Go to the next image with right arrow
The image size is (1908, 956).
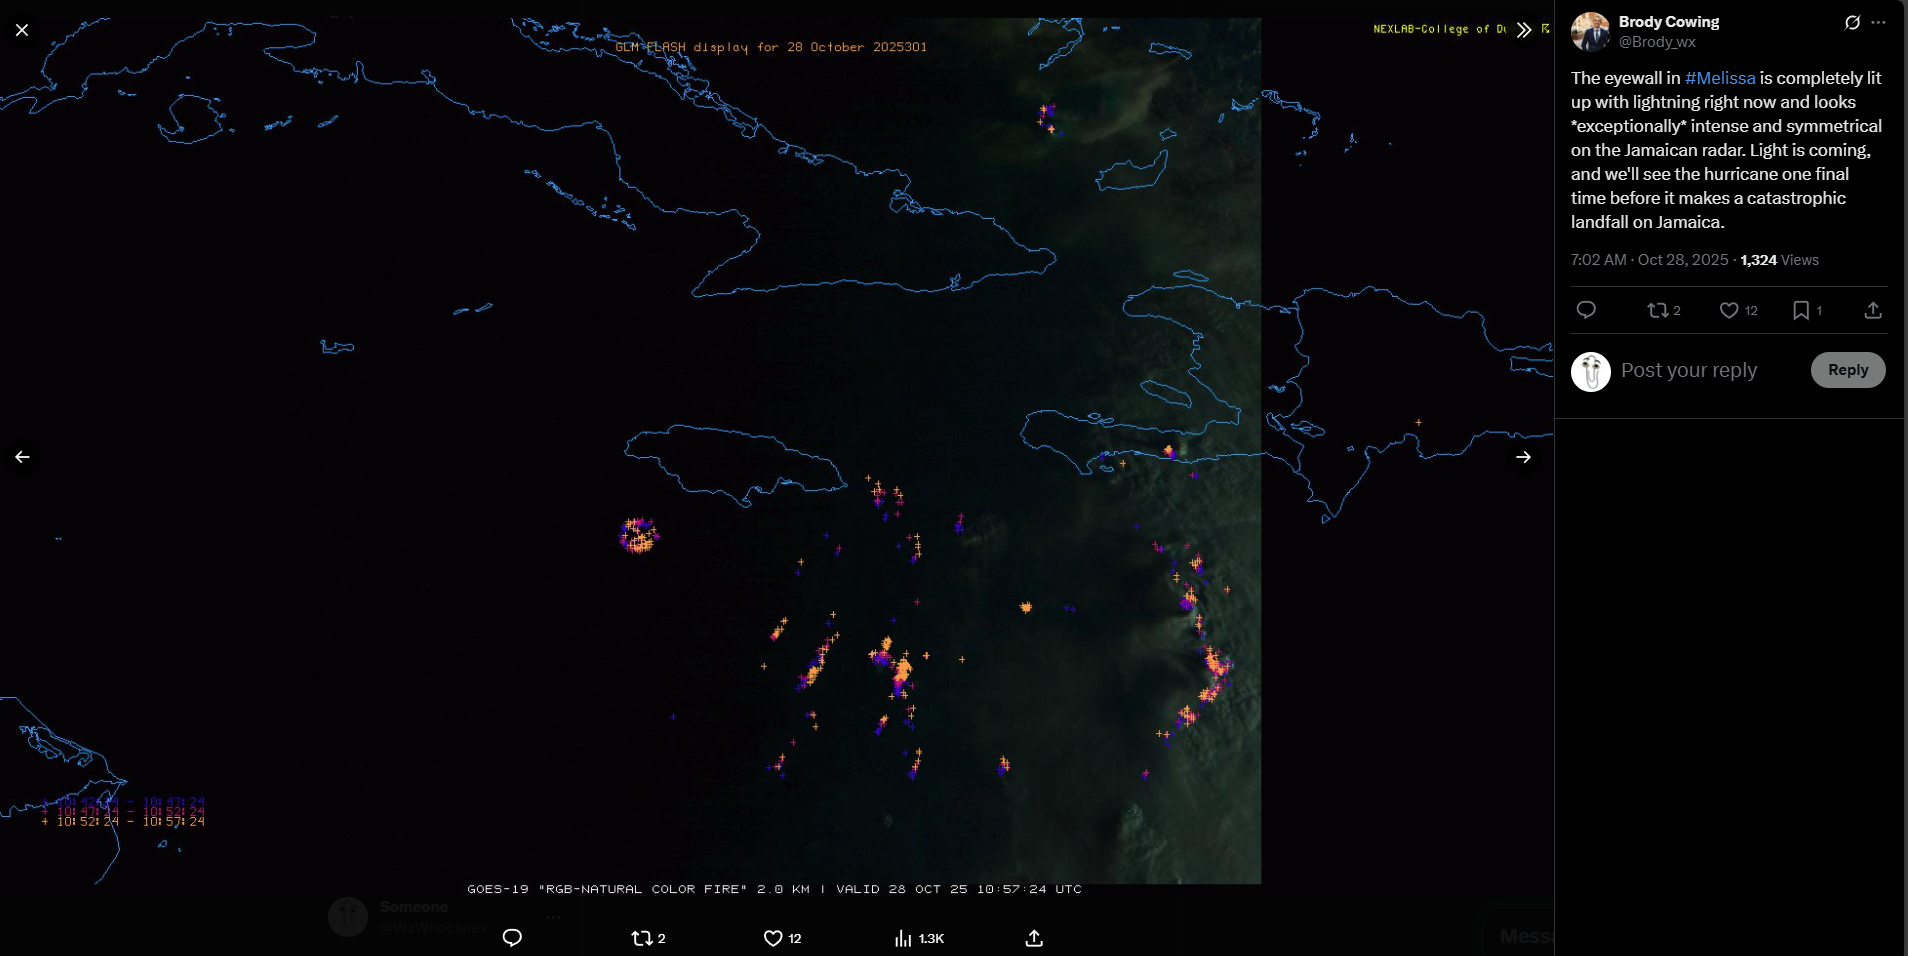tap(1523, 457)
